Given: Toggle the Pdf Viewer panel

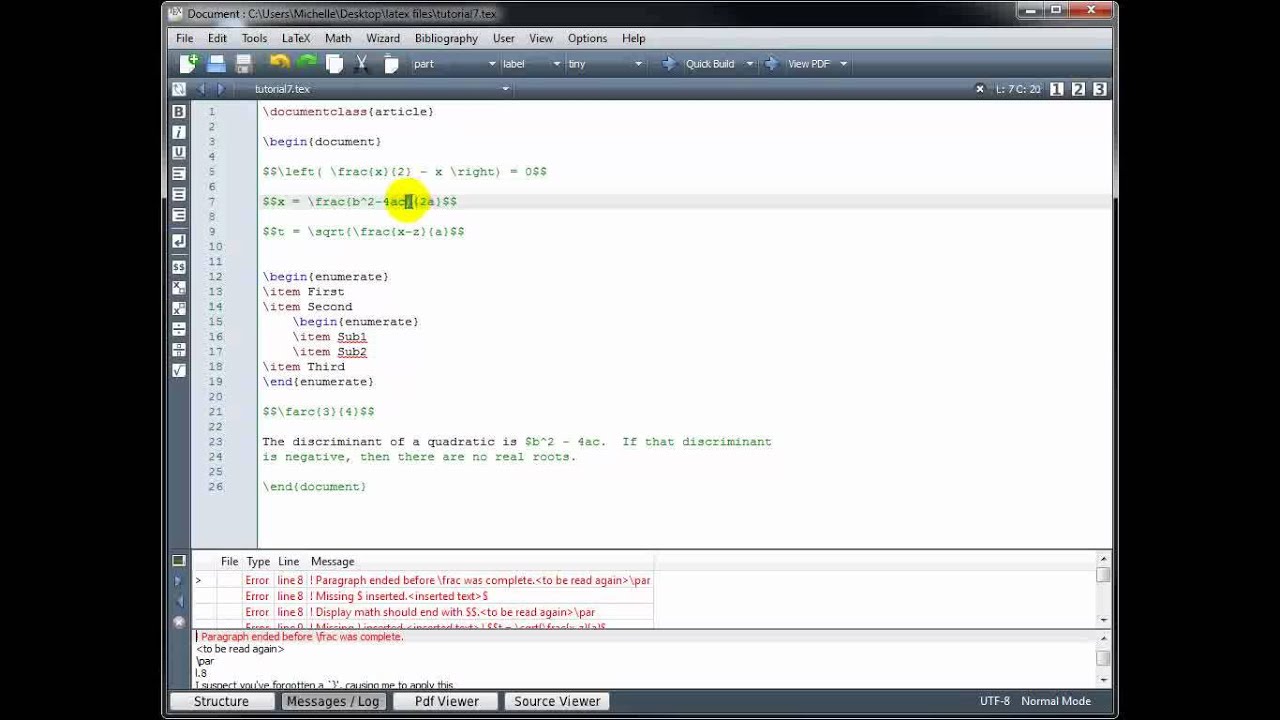Looking at the screenshot, I should (447, 701).
